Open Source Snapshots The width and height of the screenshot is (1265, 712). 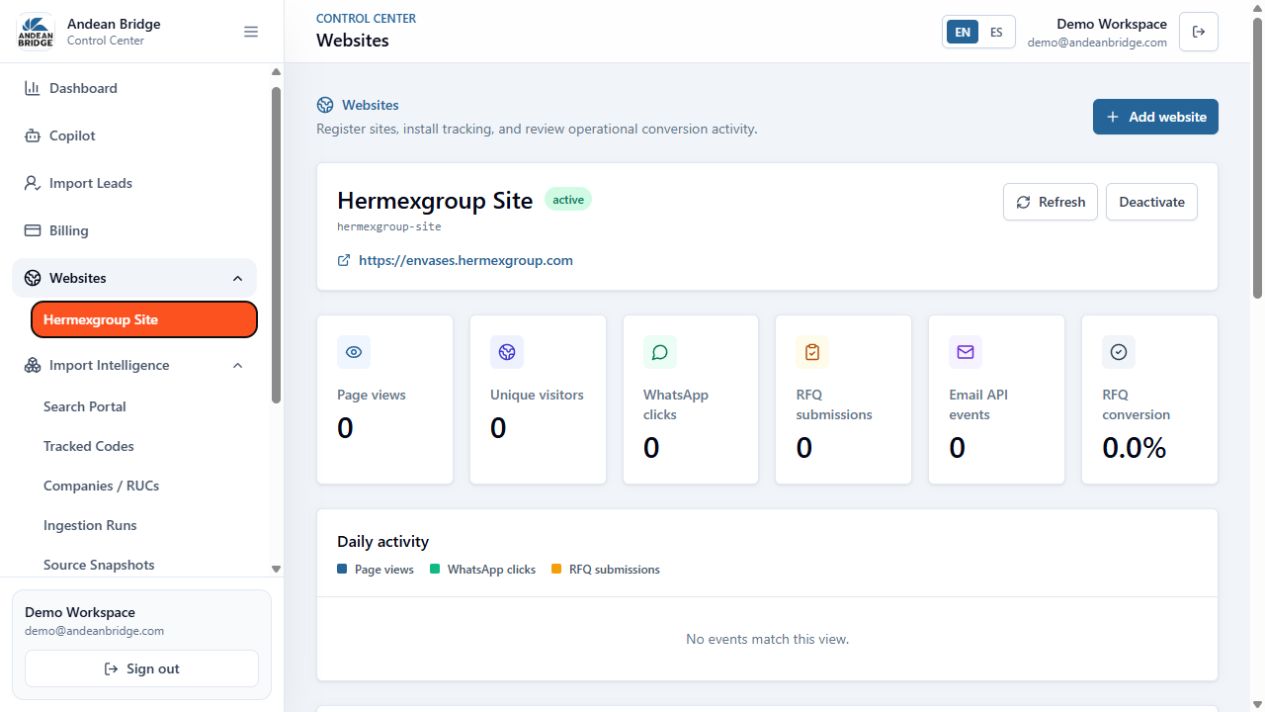pyautogui.click(x=99, y=565)
